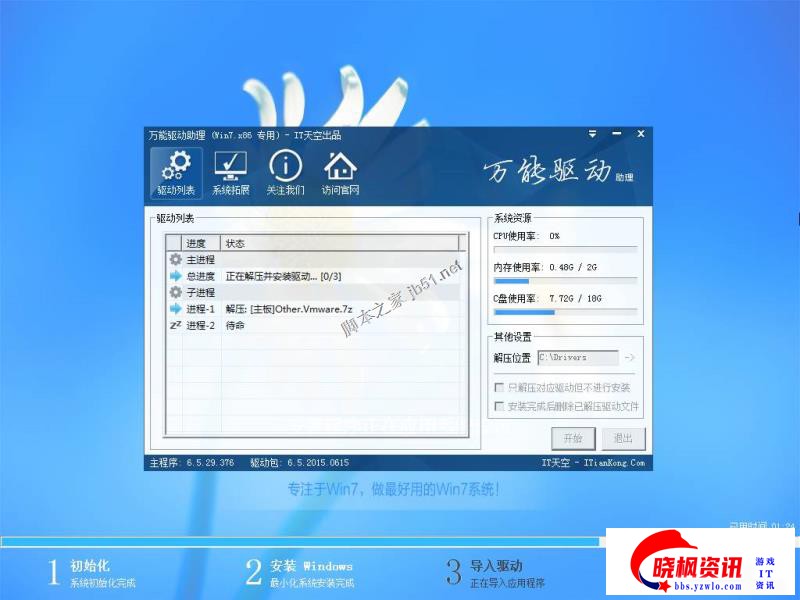Click the ITianKong.Com link in status bar
800x600 pixels.
coord(612,463)
